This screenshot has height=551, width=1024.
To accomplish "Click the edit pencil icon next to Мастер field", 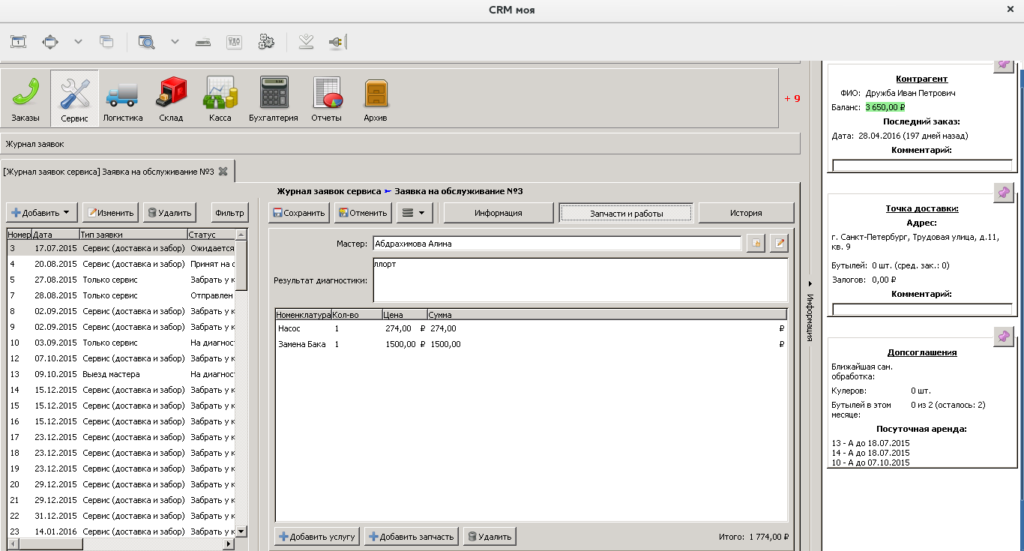I will [x=779, y=244].
